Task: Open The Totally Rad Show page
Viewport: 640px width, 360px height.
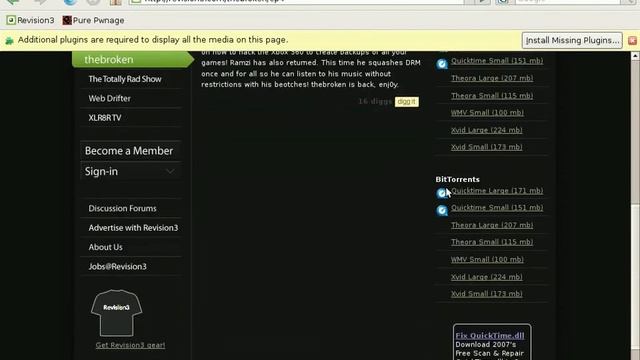Action: [125, 79]
